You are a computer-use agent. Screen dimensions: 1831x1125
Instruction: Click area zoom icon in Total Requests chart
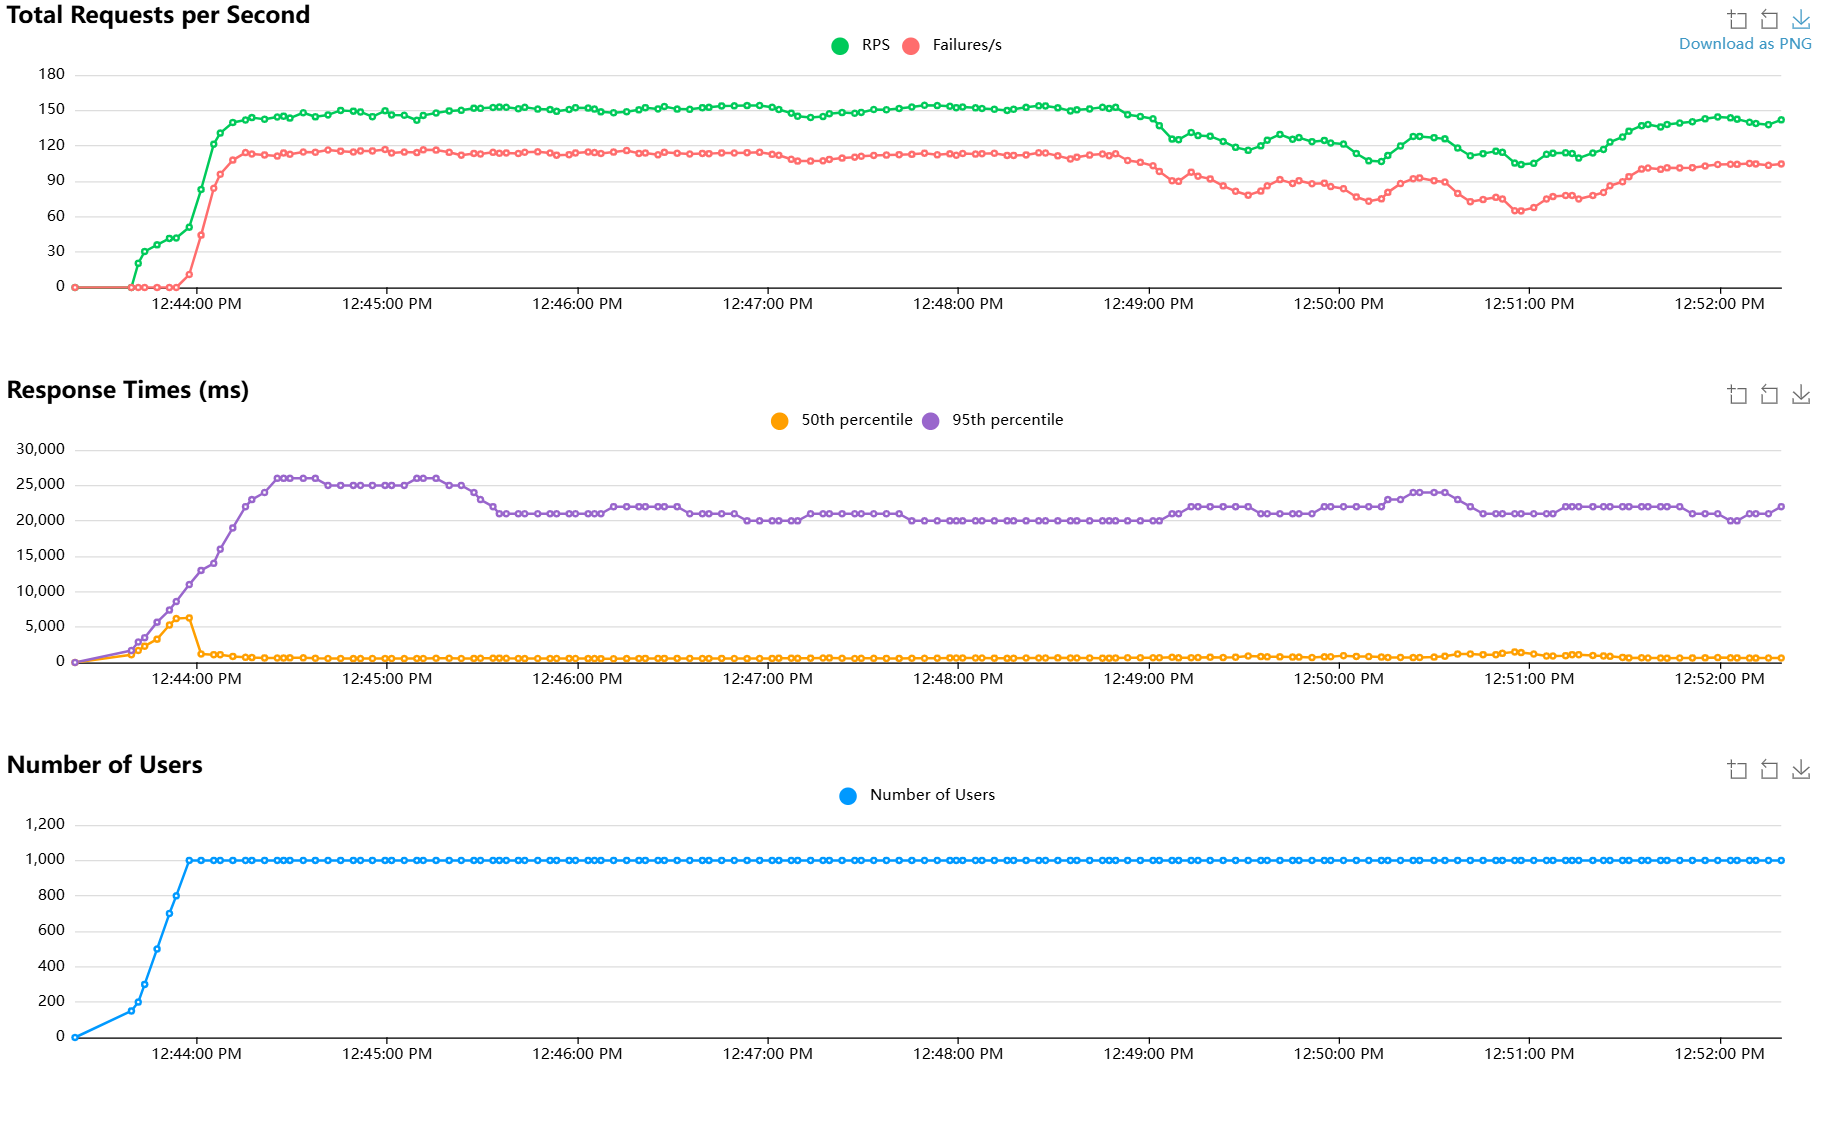(1737, 20)
